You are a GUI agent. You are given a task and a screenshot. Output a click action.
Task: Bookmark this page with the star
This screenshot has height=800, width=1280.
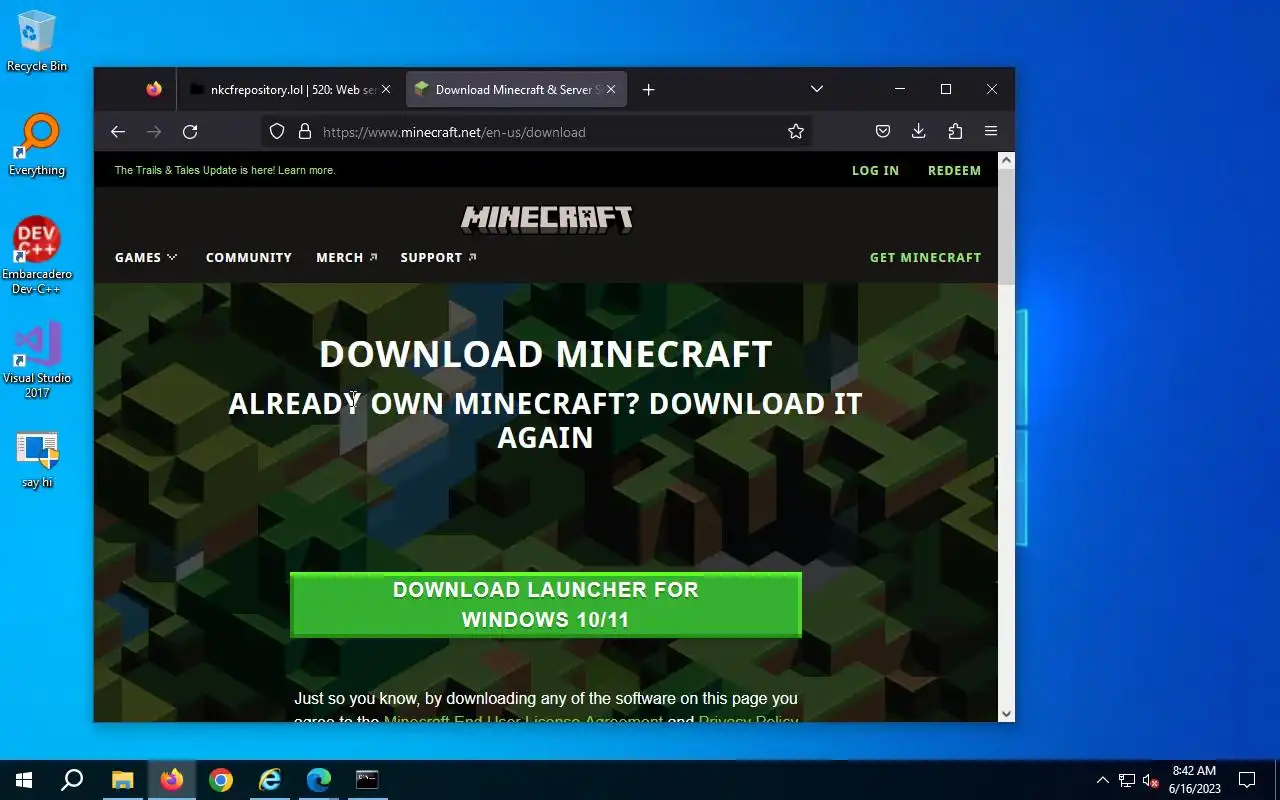(796, 132)
